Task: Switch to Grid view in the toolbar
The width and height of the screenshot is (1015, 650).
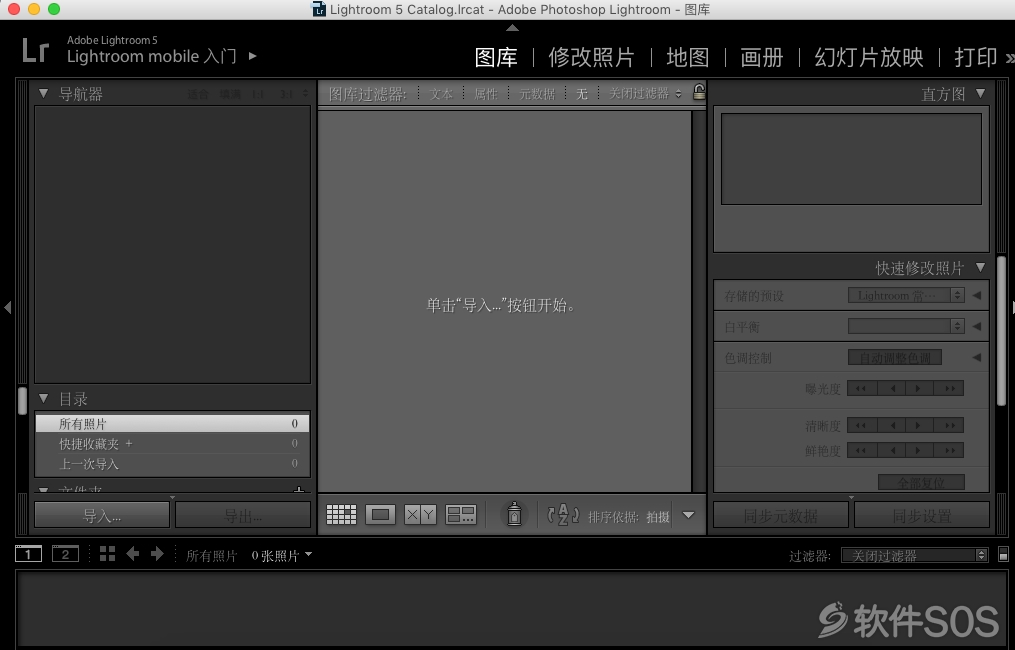Action: pos(341,515)
